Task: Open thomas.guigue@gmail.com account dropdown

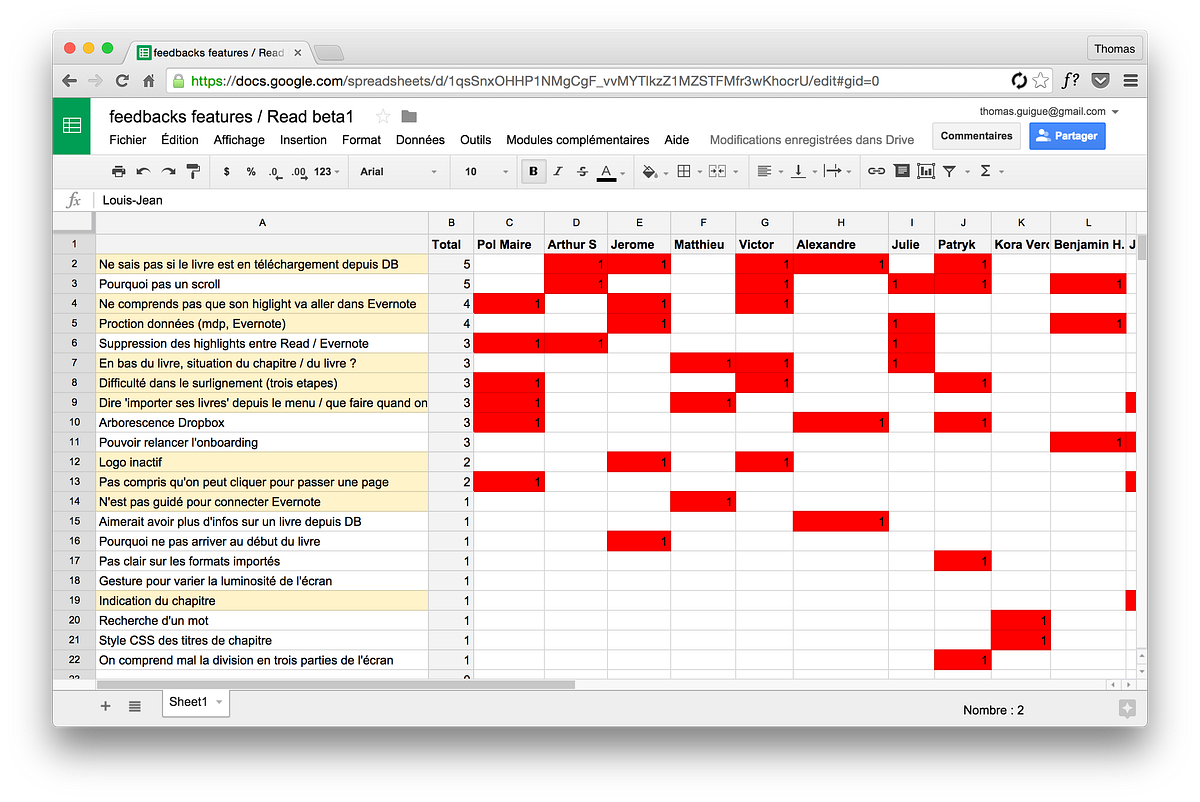Action: point(1049,111)
